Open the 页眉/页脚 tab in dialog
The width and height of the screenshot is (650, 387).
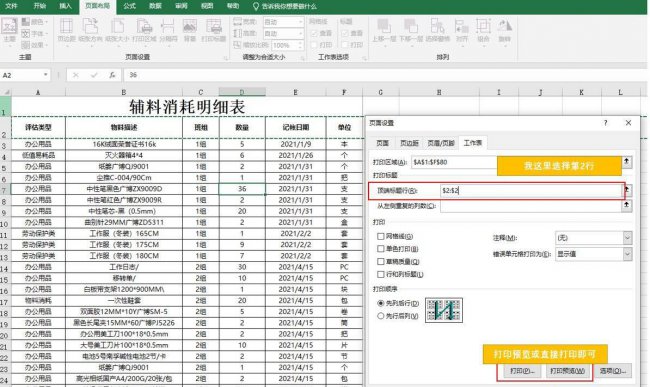pos(441,143)
